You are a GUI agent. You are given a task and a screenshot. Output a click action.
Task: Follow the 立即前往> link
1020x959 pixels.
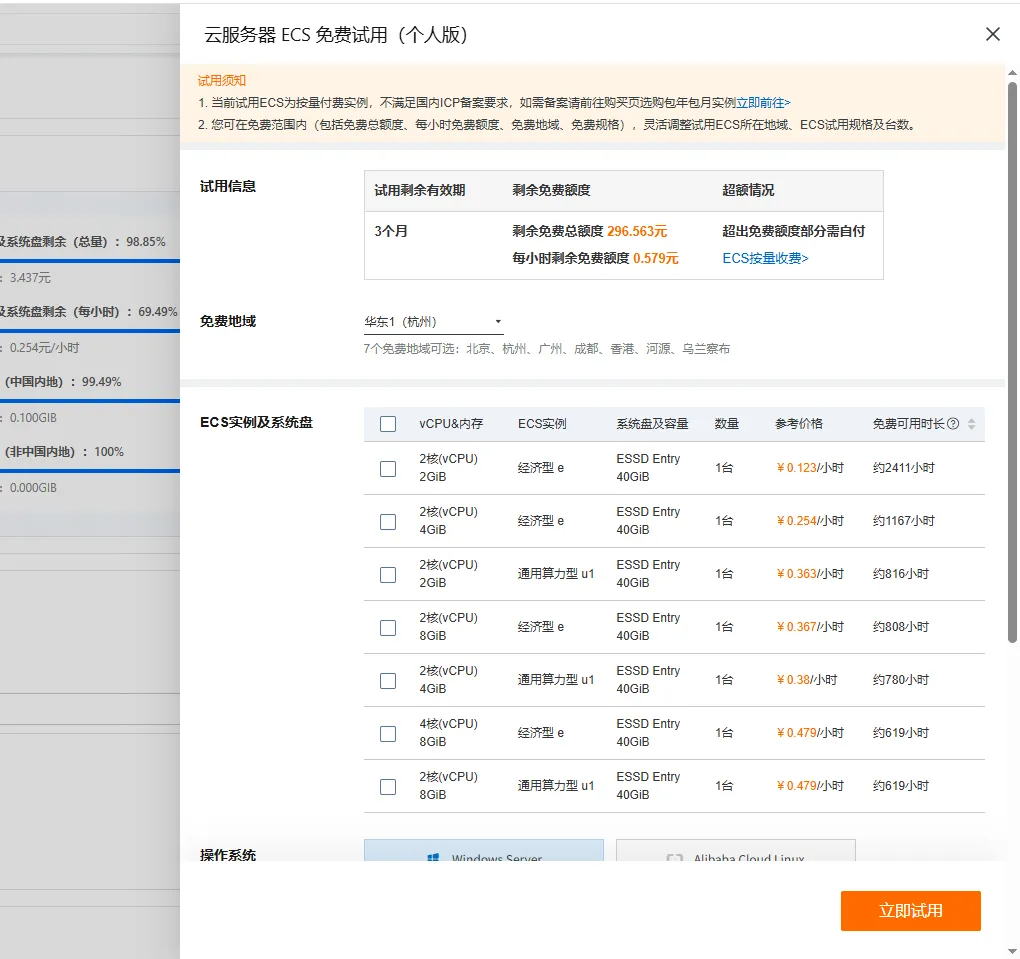(763, 103)
